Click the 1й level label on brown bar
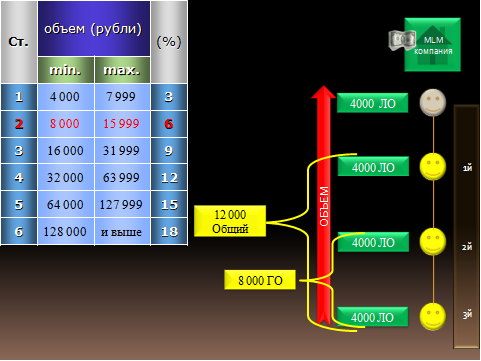This screenshot has height=361, width=481. pyautogui.click(x=467, y=168)
